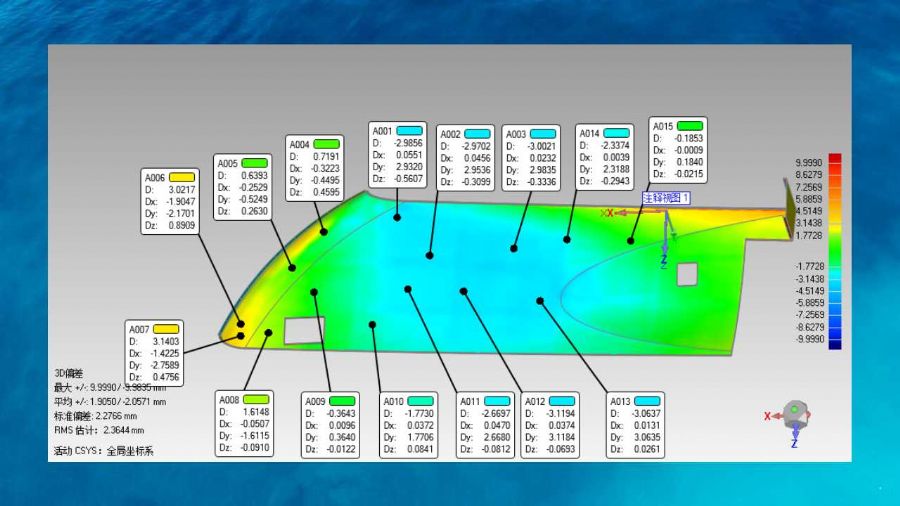Click the 1.7728 legend value
900x506 pixels.
(x=808, y=235)
